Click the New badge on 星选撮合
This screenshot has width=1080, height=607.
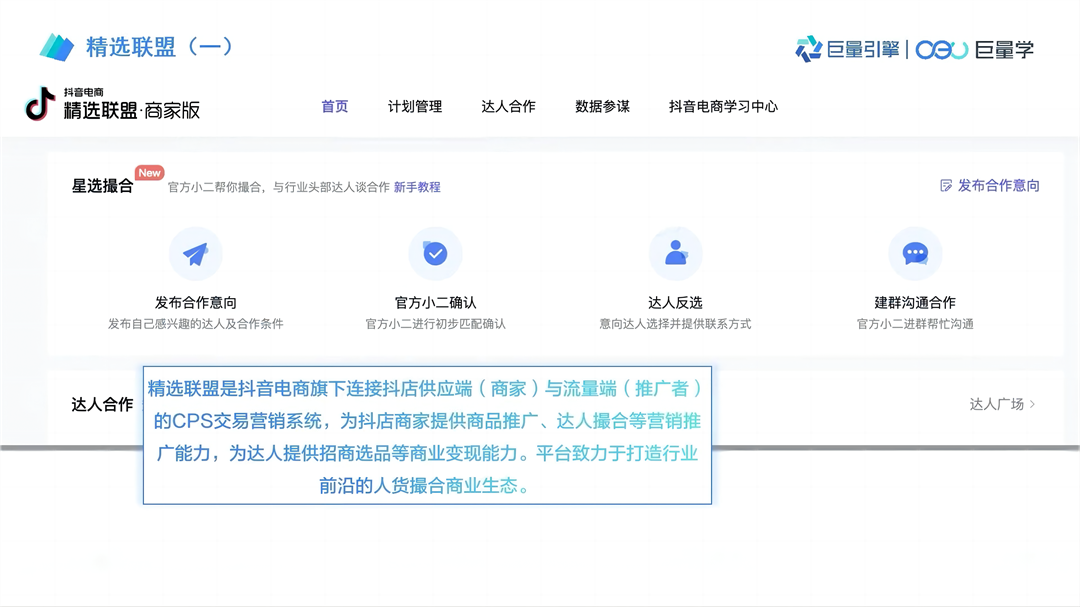point(148,172)
